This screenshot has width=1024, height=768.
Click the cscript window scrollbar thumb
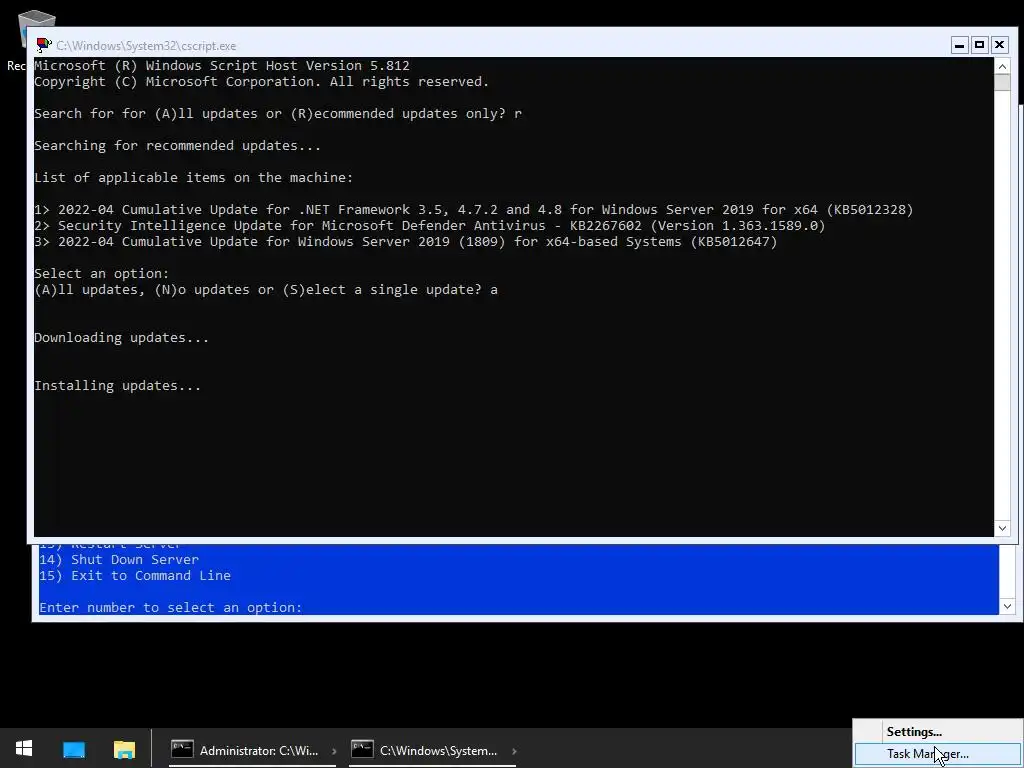[x=1002, y=82]
